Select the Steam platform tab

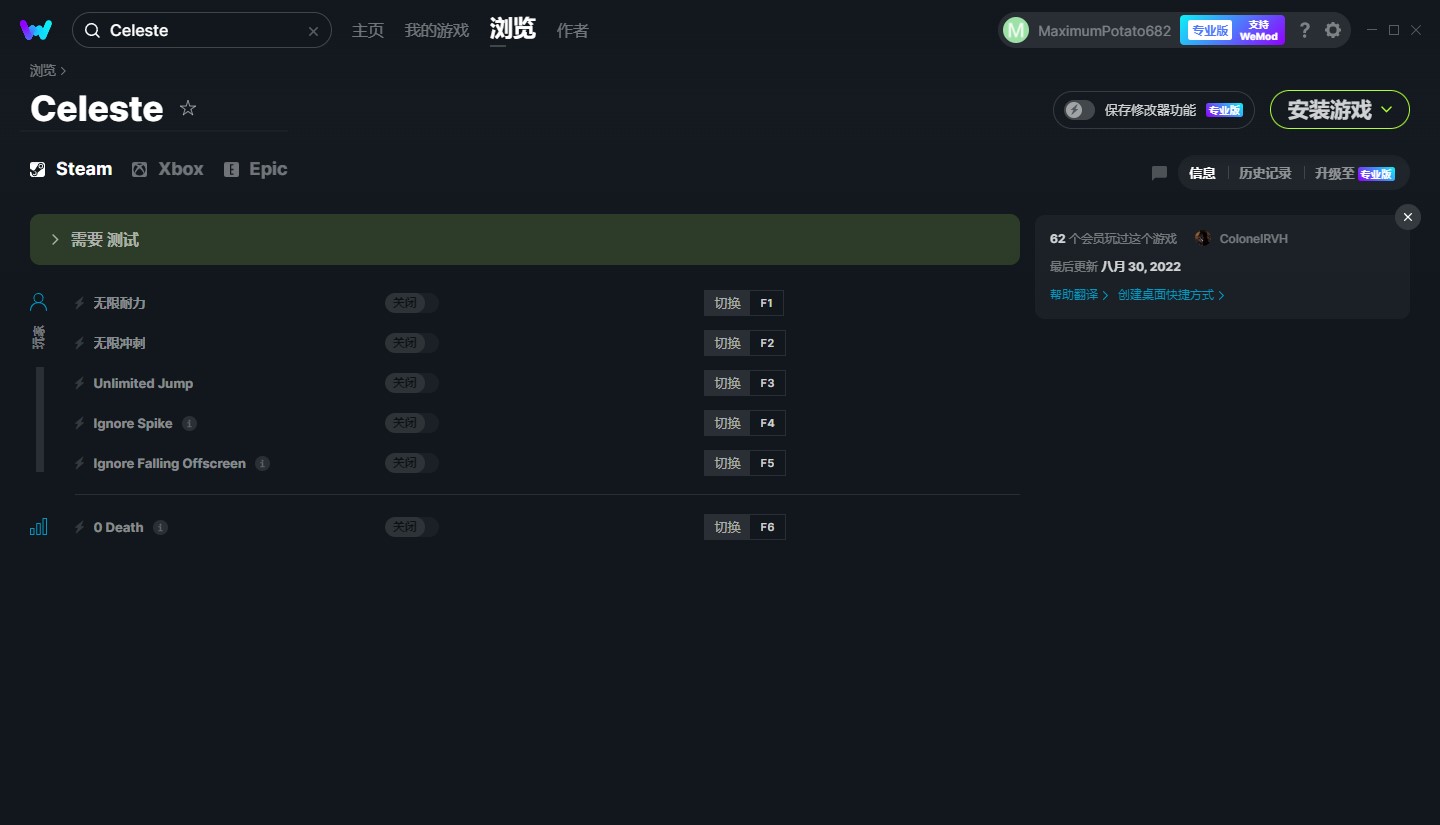[71, 169]
